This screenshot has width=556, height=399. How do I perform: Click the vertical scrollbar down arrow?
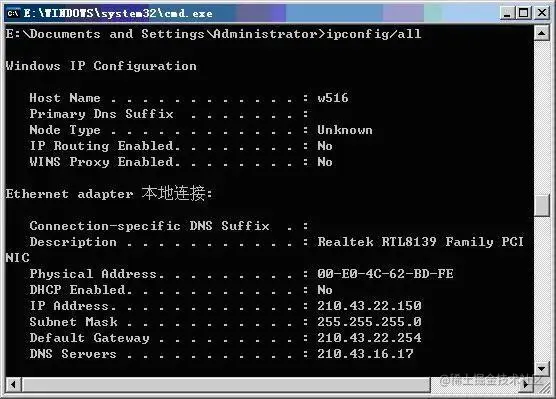click(541, 369)
